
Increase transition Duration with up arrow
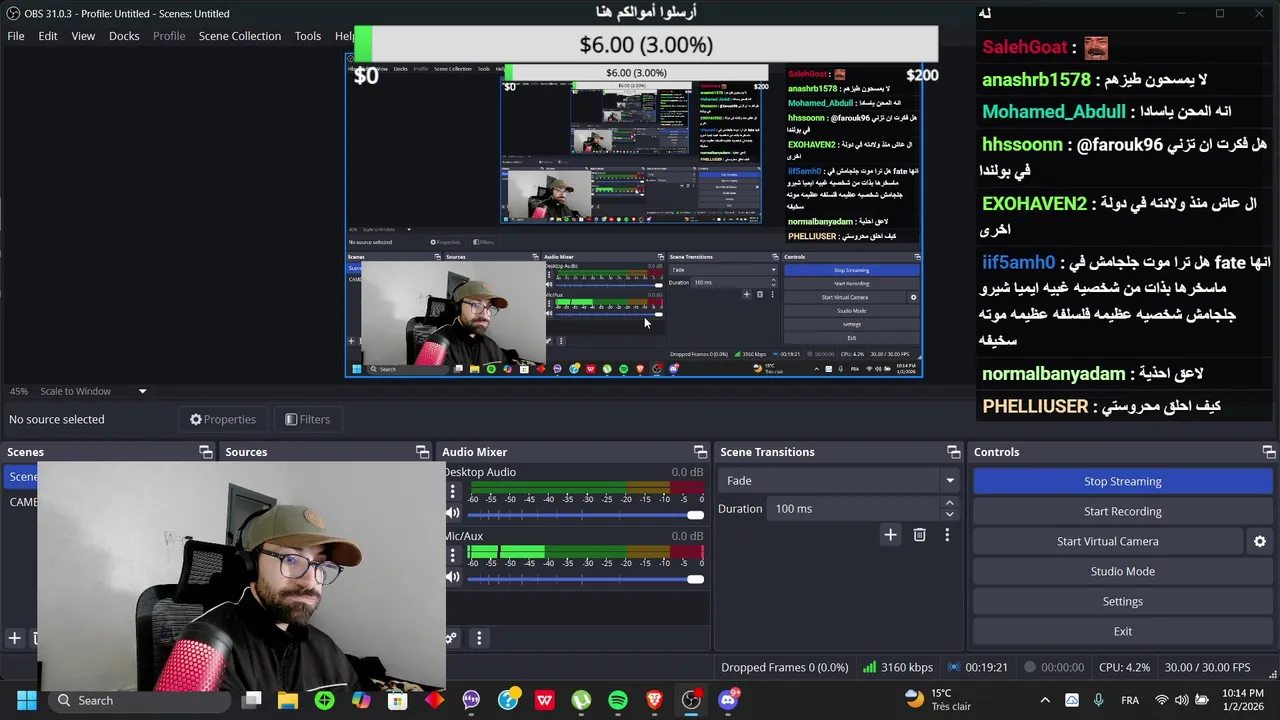pyautogui.click(x=950, y=503)
